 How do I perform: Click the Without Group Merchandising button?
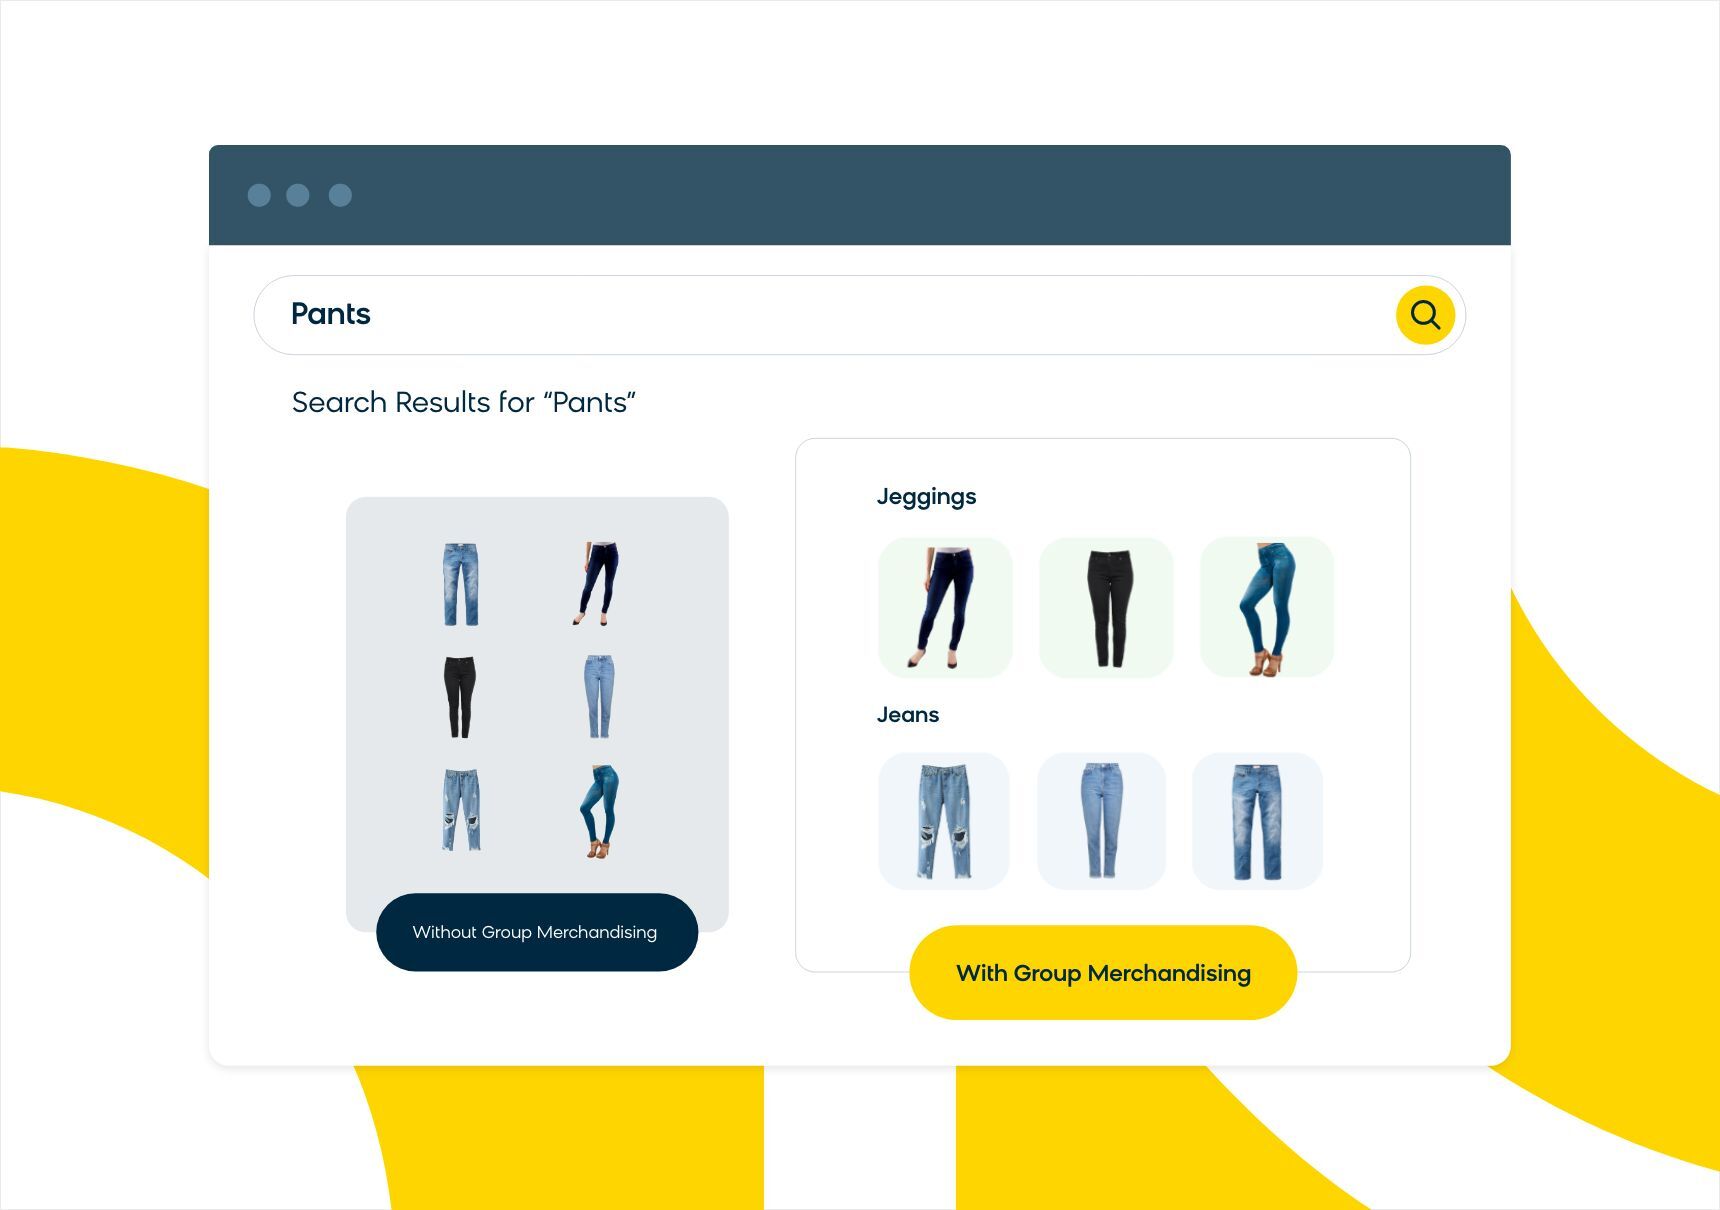pyautogui.click(x=537, y=932)
